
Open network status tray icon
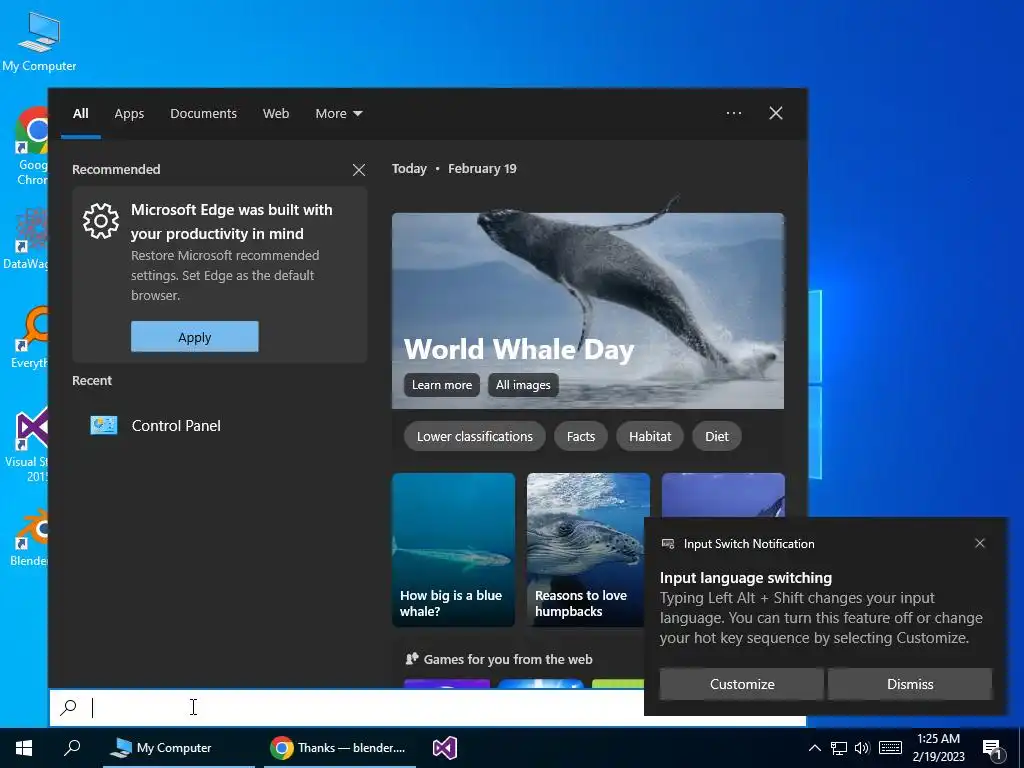pyautogui.click(x=839, y=748)
